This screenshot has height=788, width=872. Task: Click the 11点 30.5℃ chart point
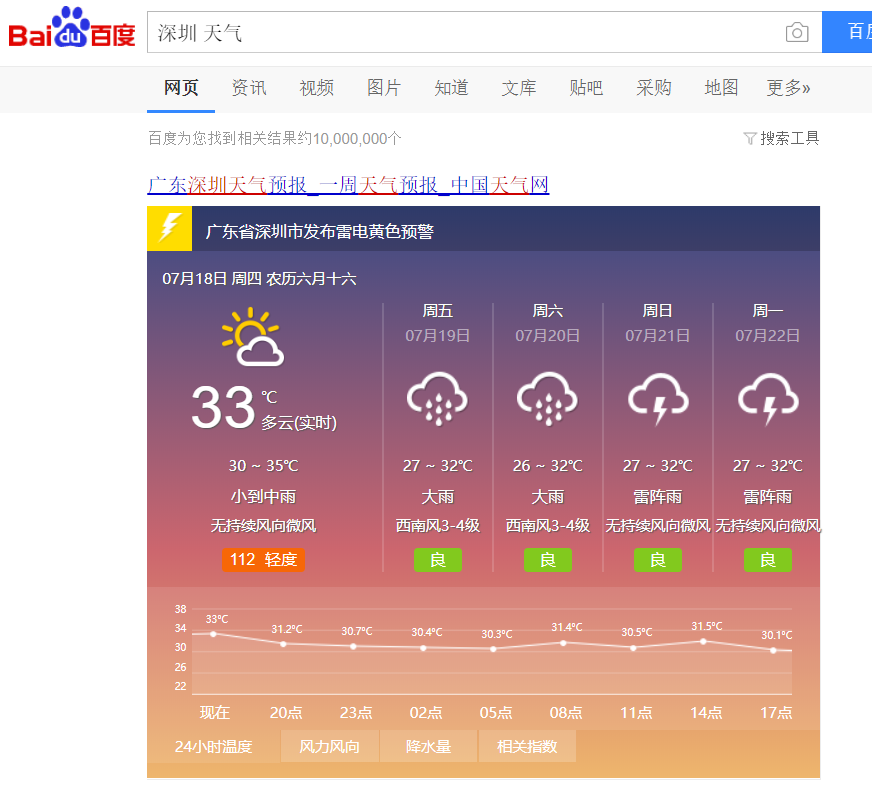coord(633,648)
